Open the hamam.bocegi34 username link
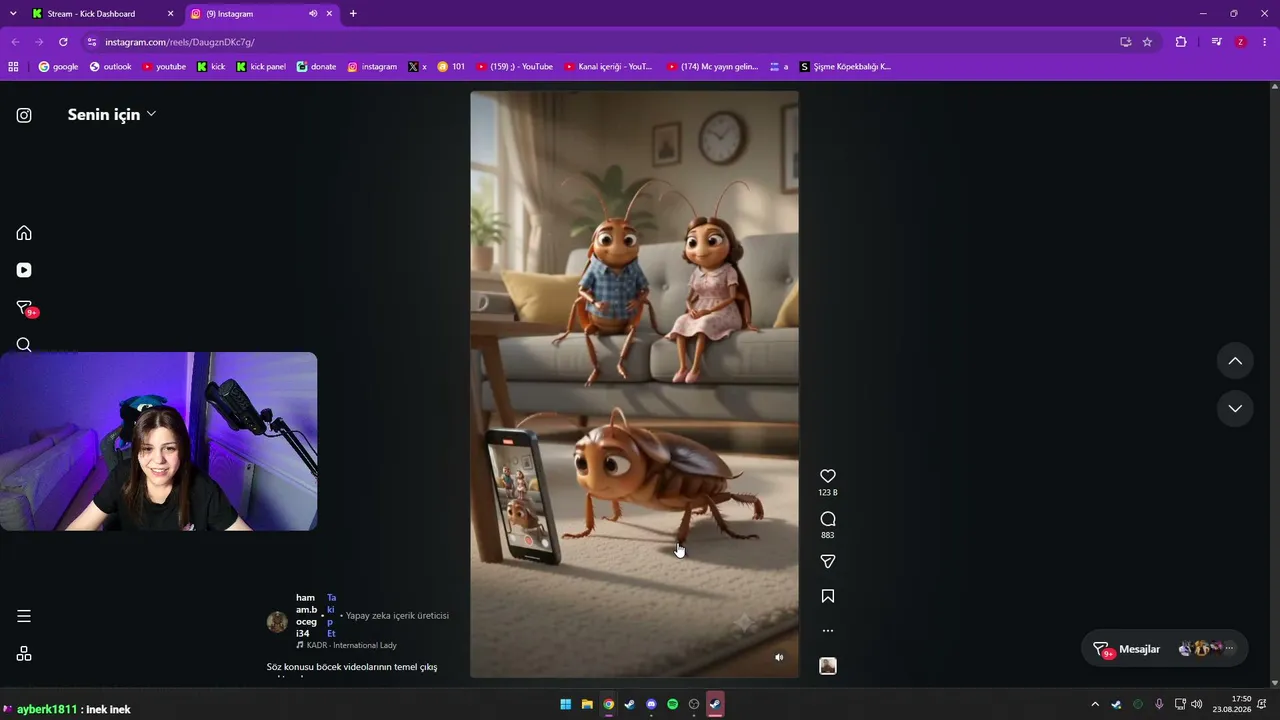This screenshot has width=1280, height=720. (306, 615)
